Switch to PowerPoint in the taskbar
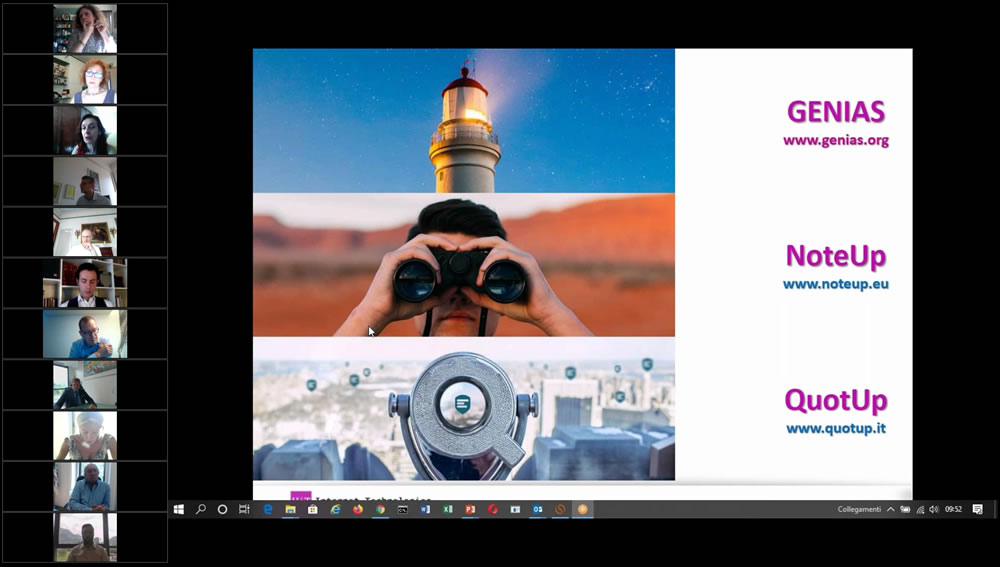 470,509
